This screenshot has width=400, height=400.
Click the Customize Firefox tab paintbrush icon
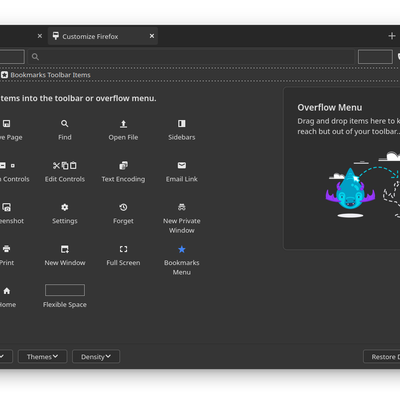pyautogui.click(x=56, y=36)
